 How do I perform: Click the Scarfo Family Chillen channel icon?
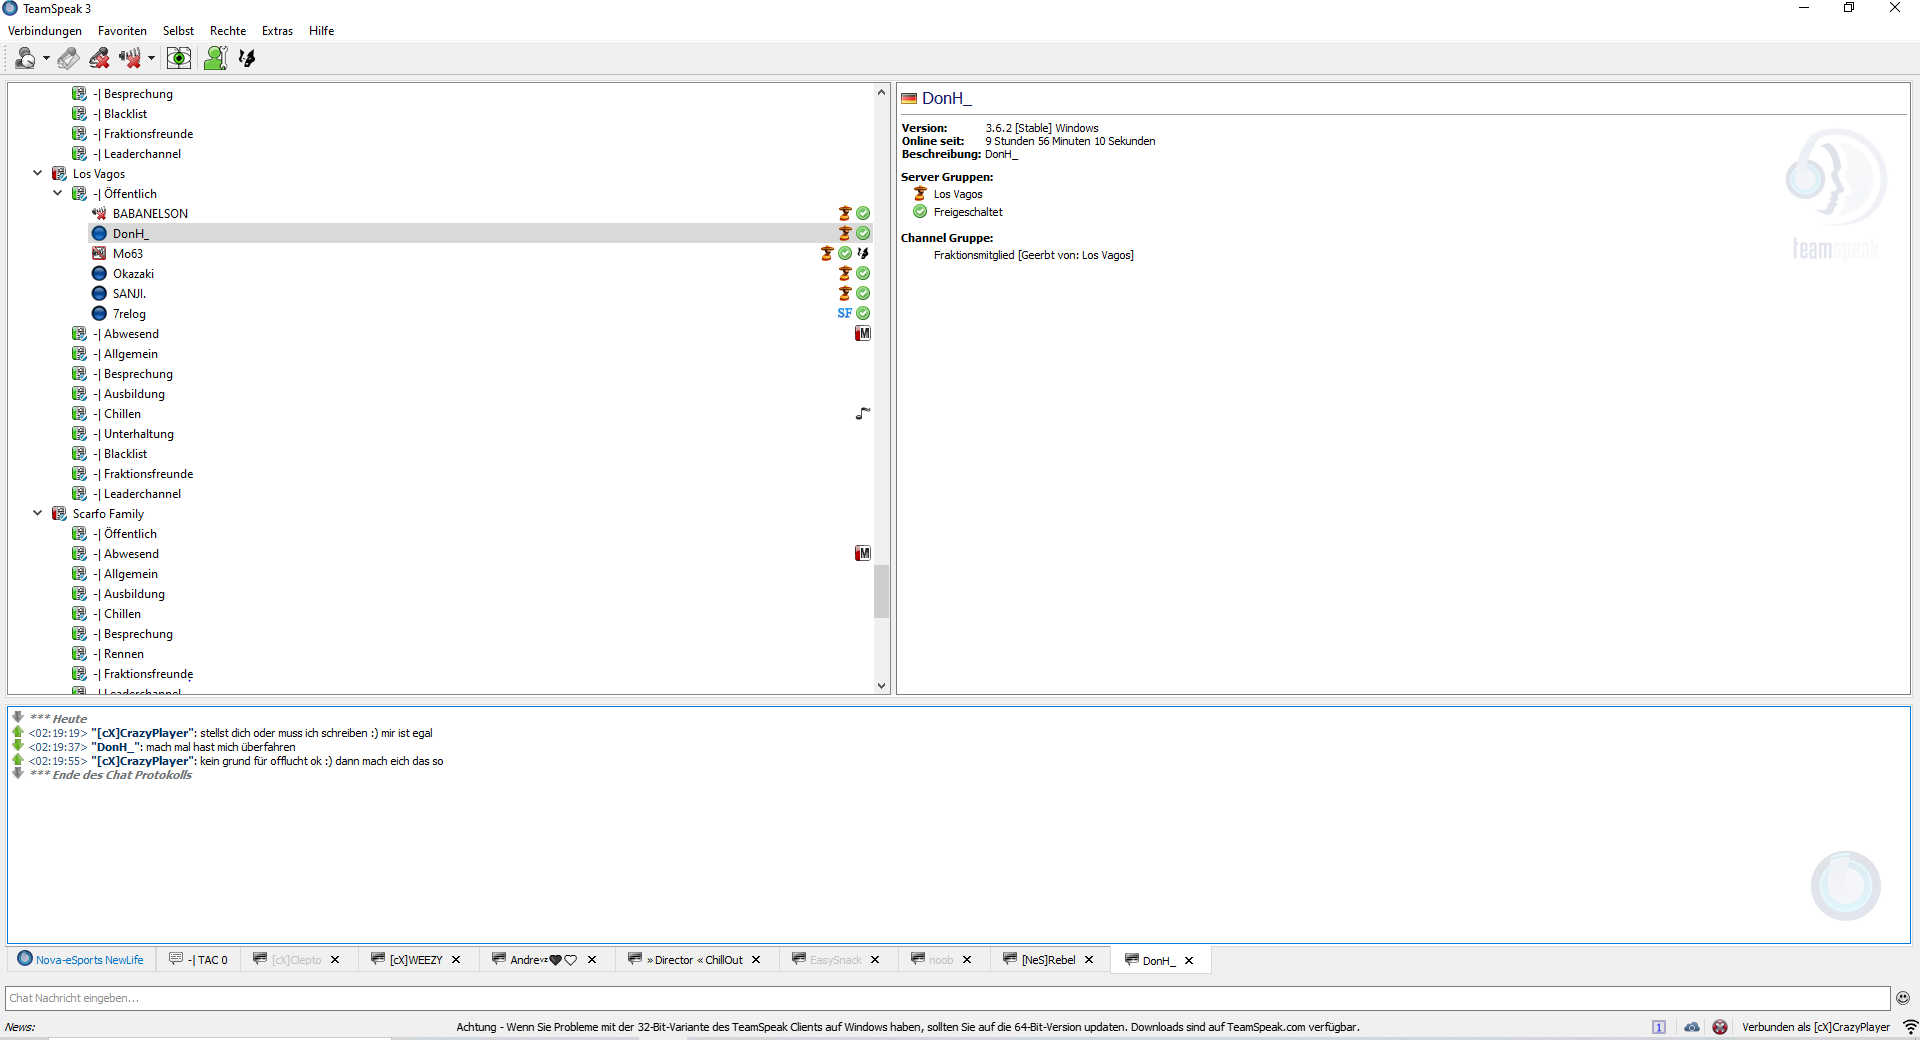[x=79, y=613]
